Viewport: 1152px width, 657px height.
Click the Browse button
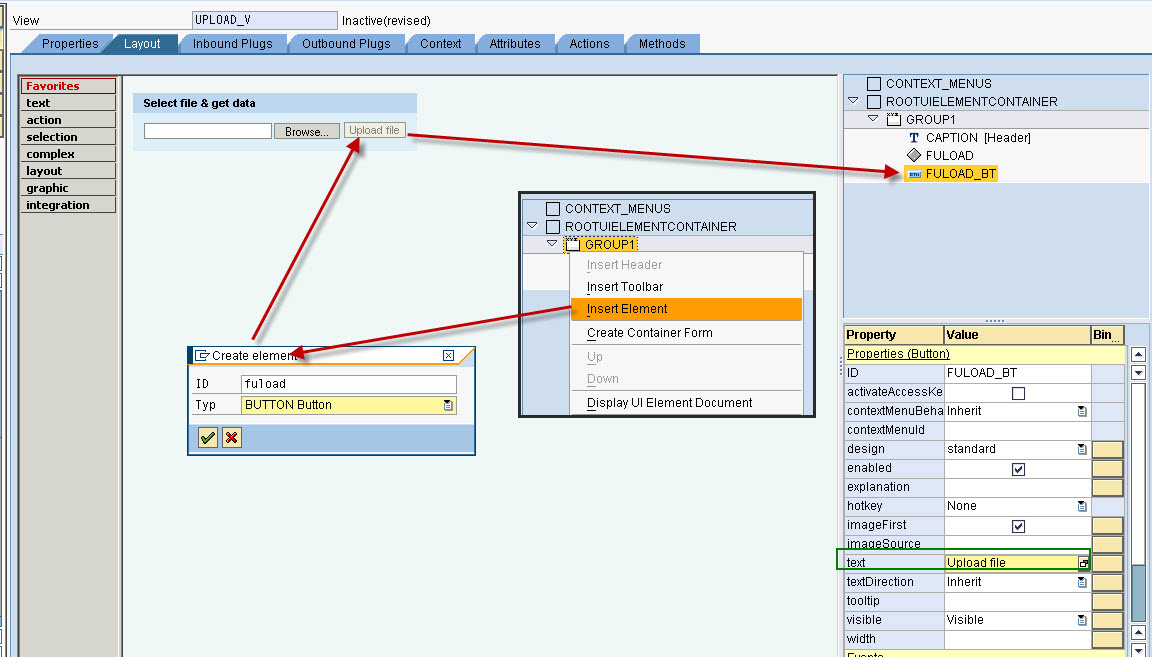(x=306, y=130)
